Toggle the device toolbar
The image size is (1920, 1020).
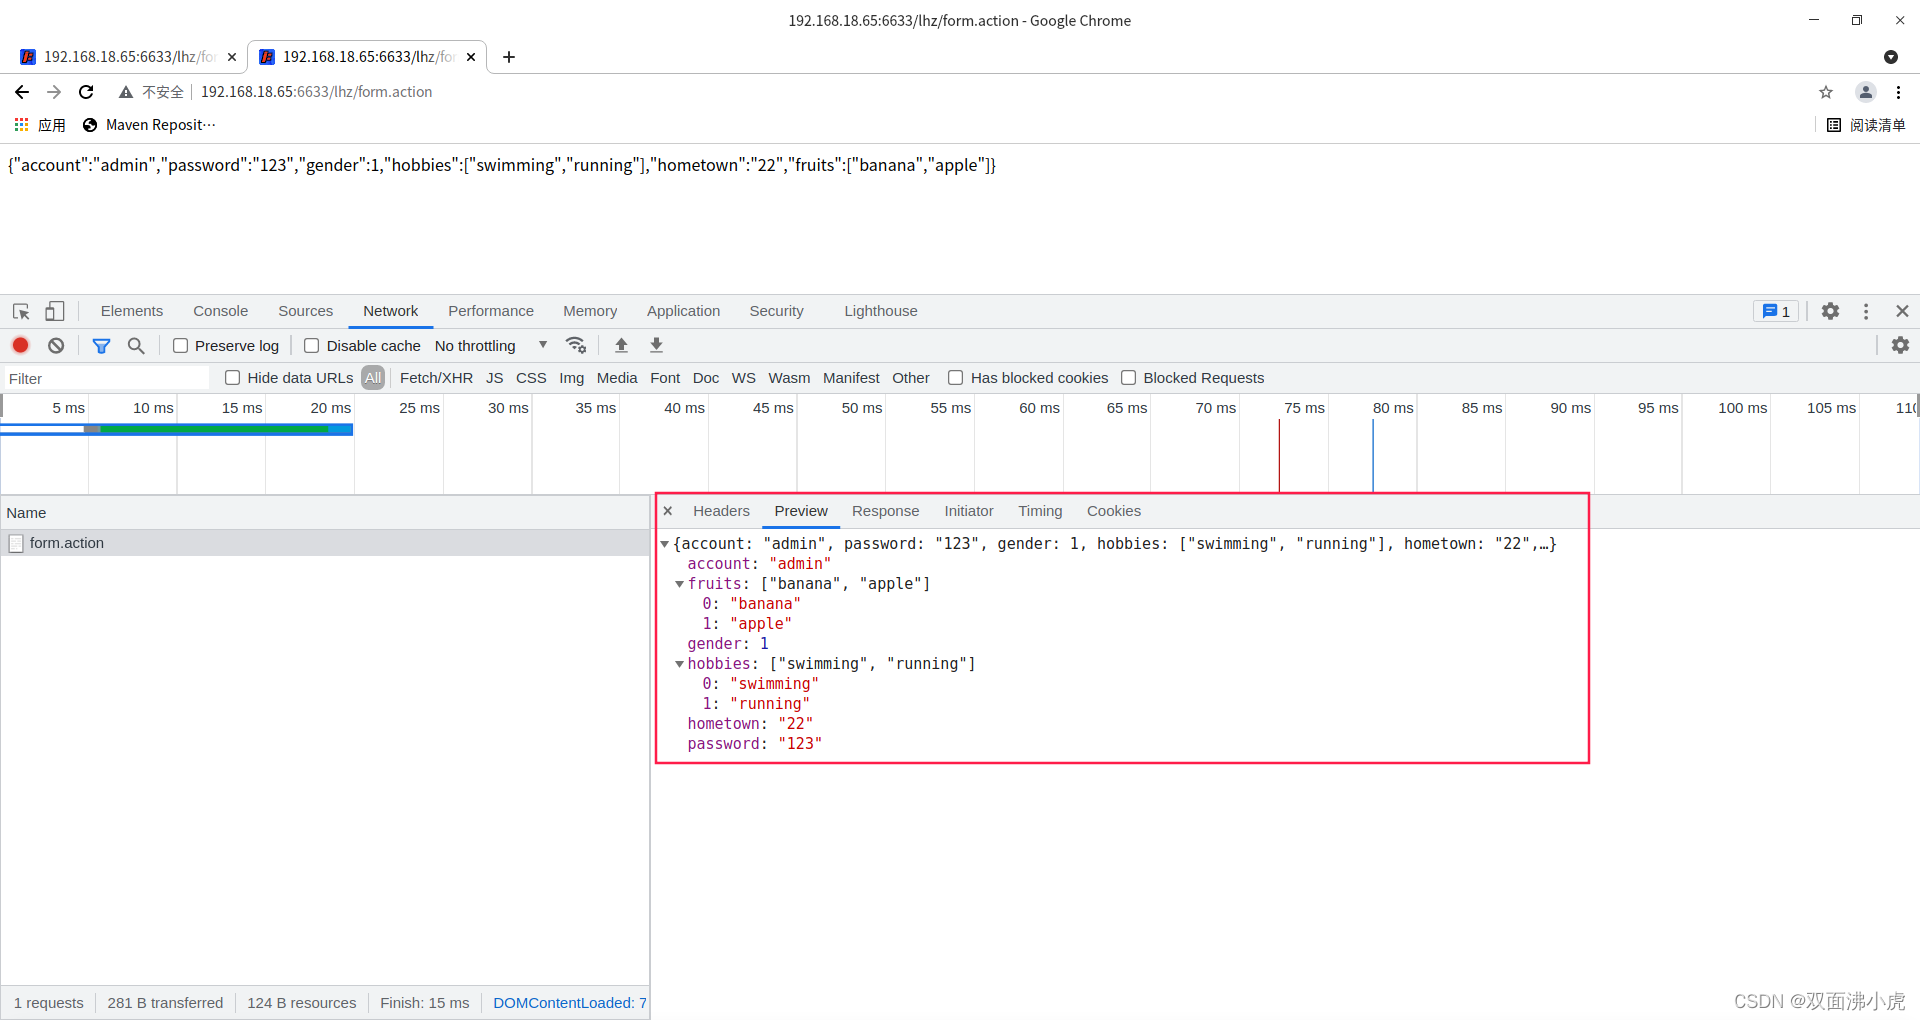(x=54, y=311)
